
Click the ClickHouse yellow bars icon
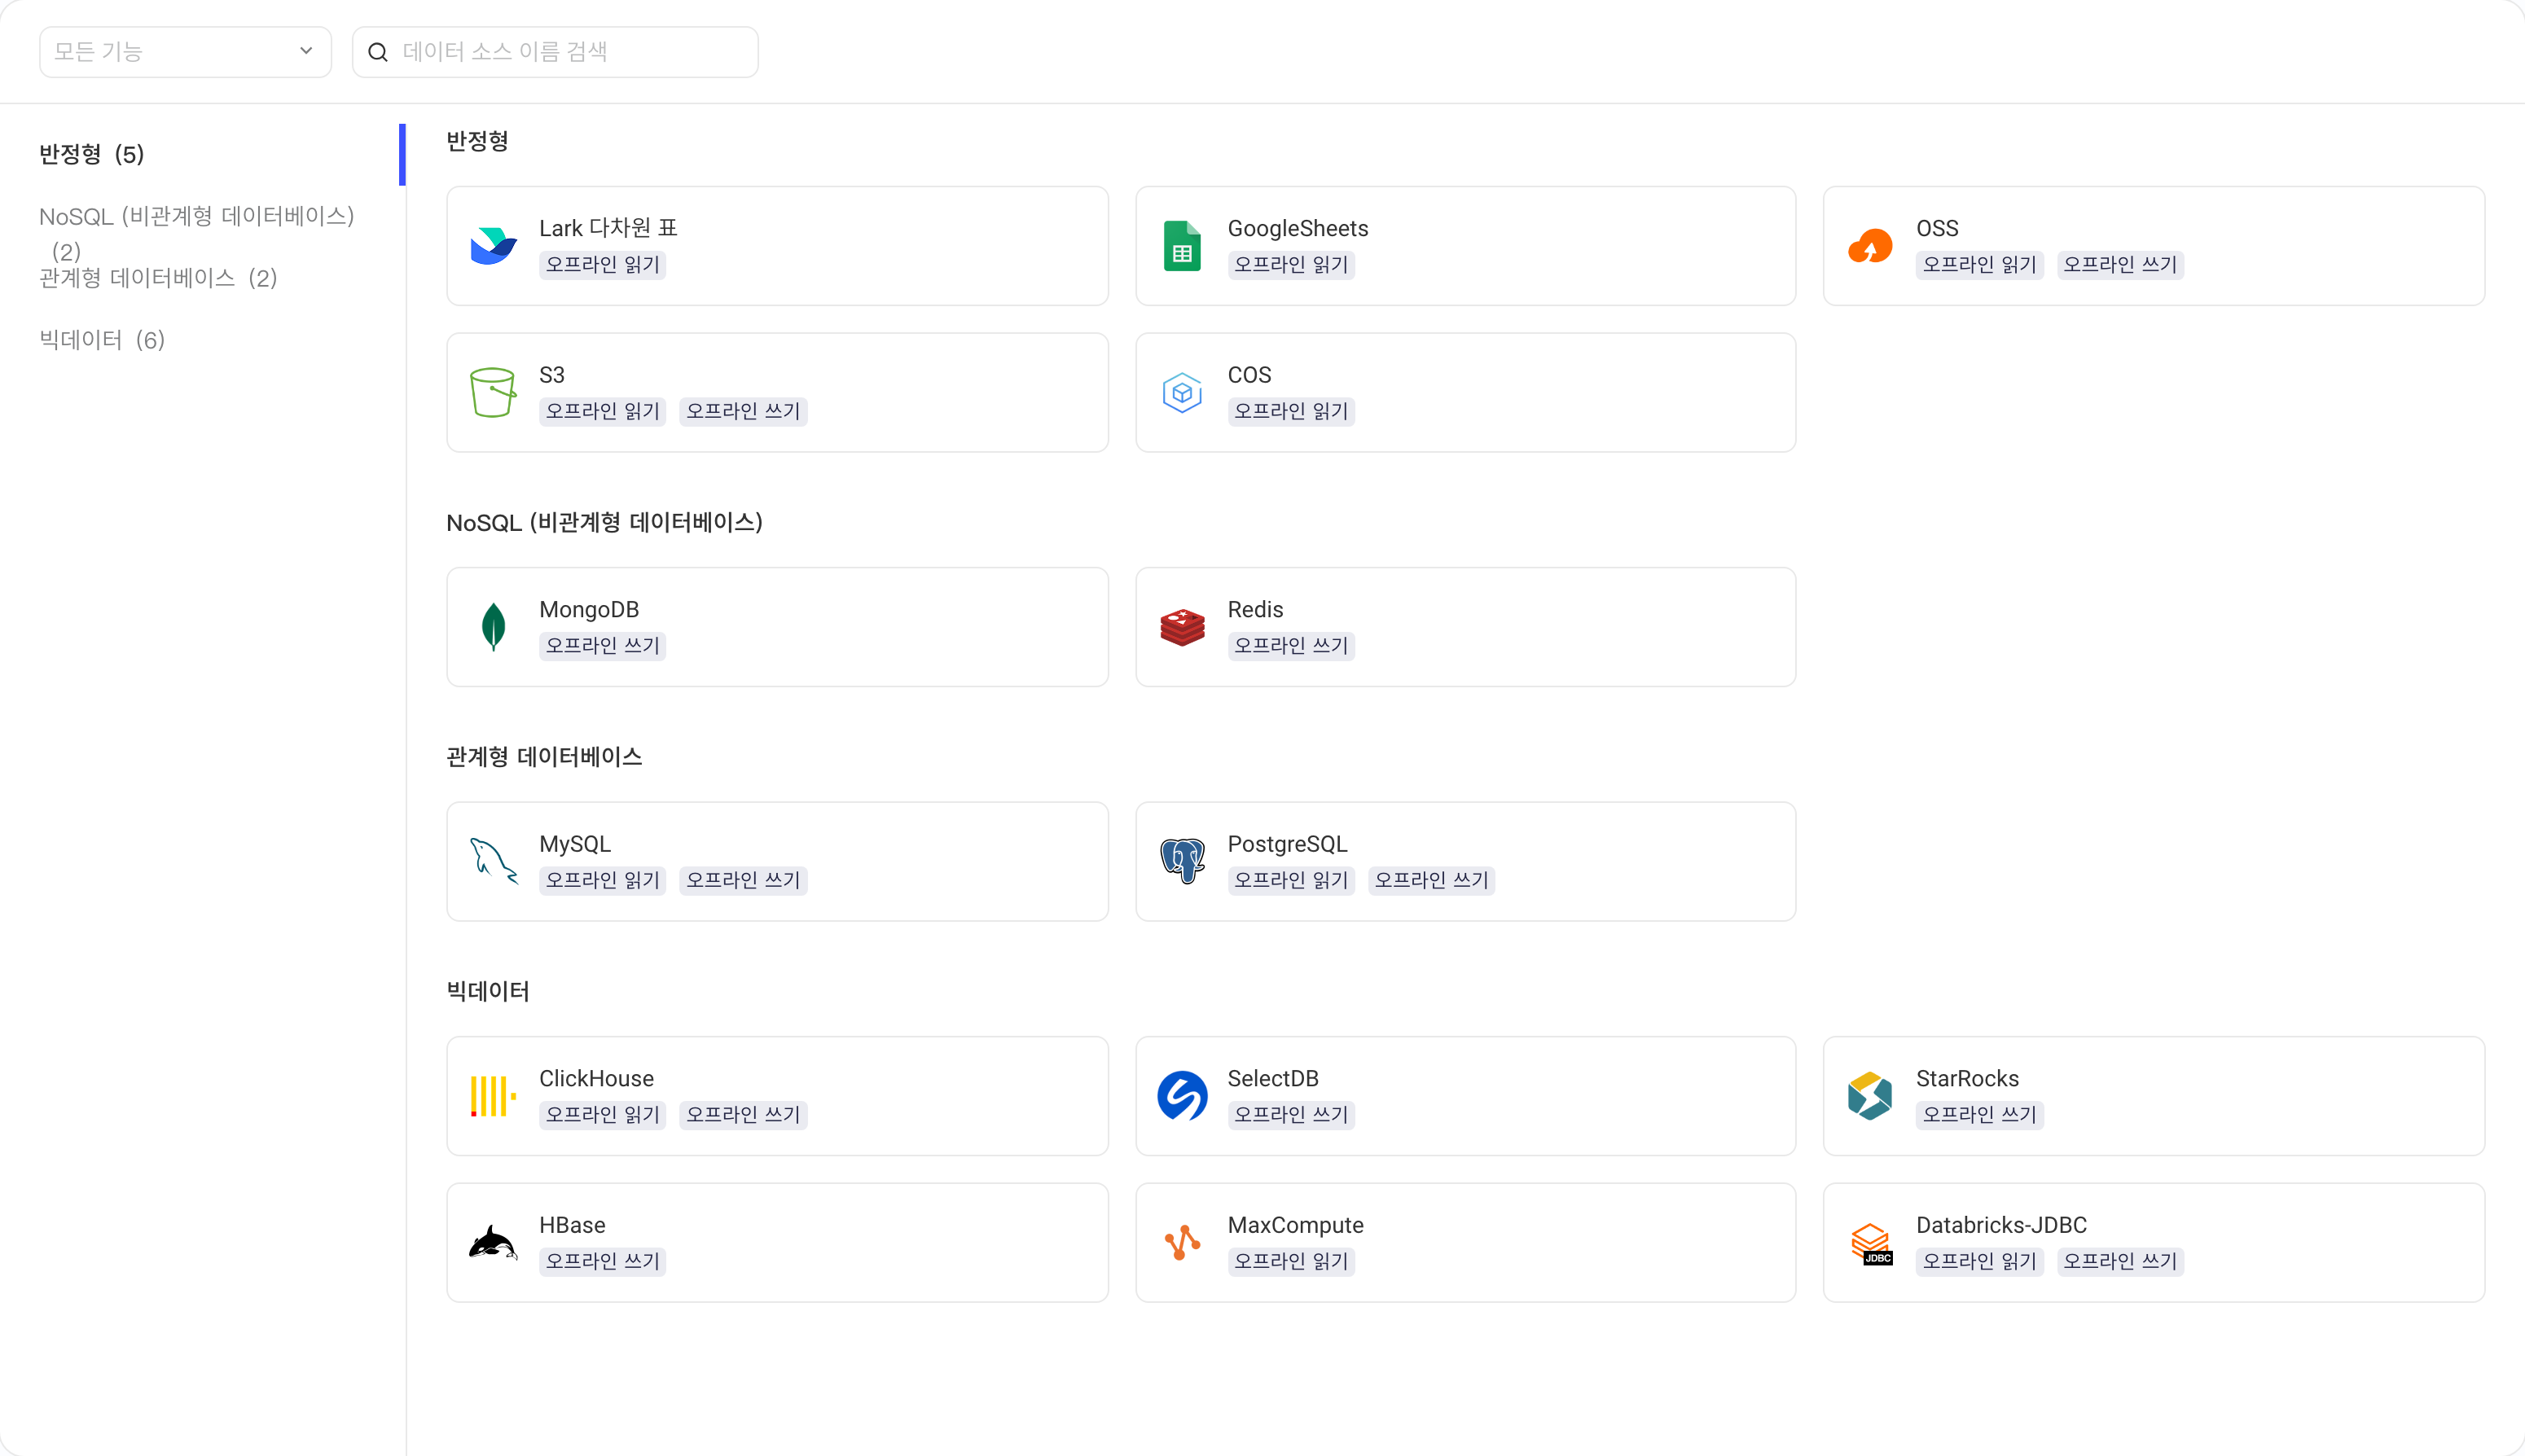[x=493, y=1096]
